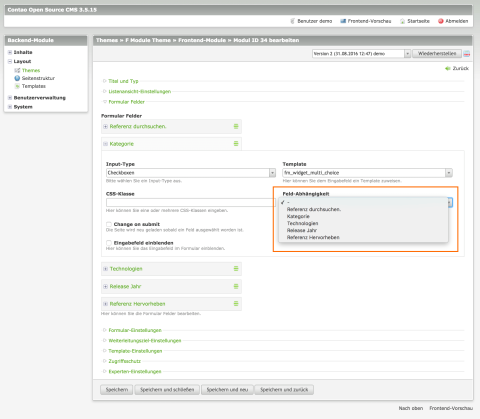Expand the Titel und Typ section
This screenshot has height=419, width=480.
(x=123, y=81)
